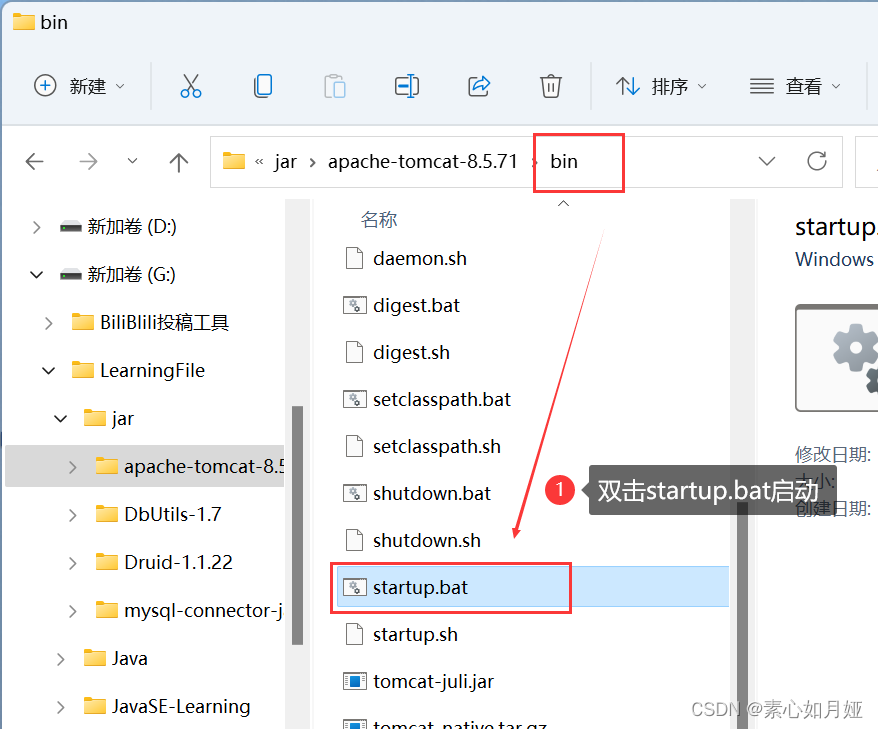The height and width of the screenshot is (729, 878).
Task: Collapse the jar folder node
Action: point(60,419)
